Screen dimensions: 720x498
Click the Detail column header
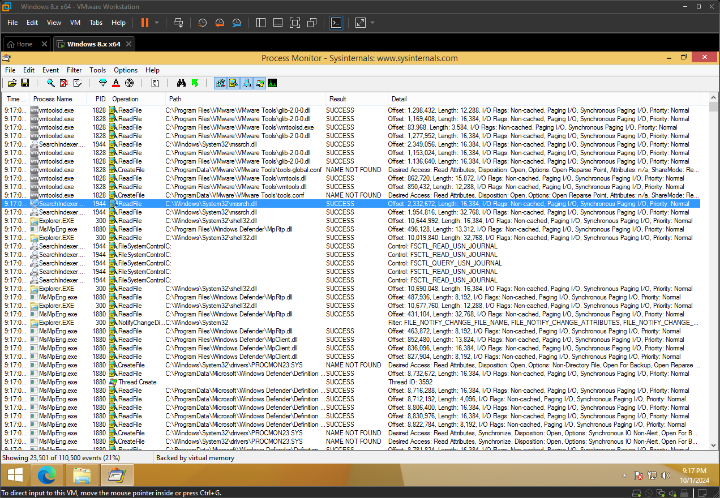coord(544,99)
